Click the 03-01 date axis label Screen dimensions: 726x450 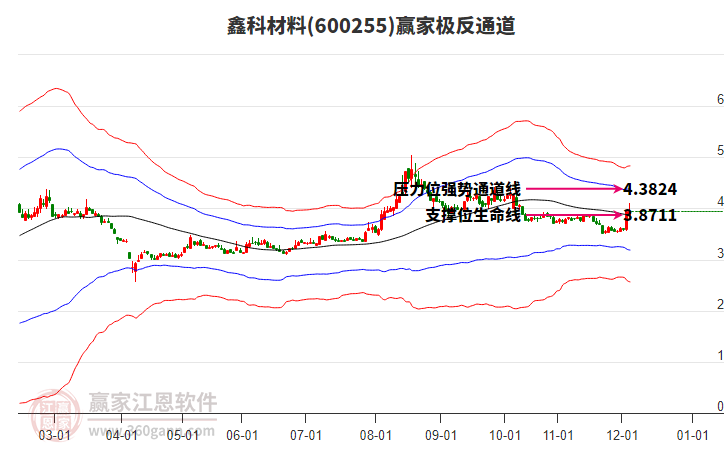[x=54, y=435]
